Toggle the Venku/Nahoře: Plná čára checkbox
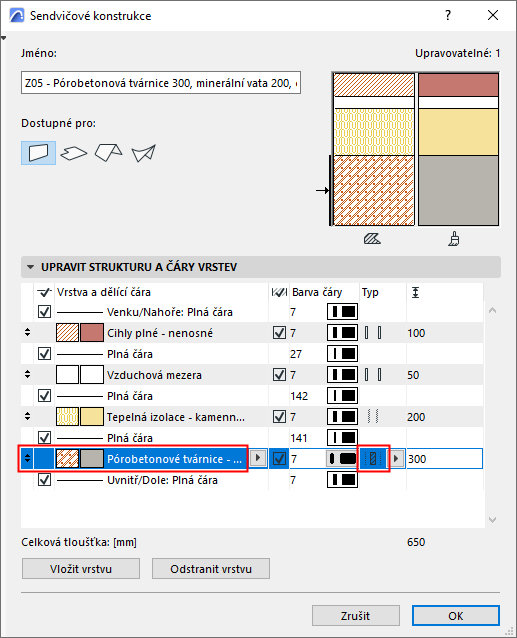 (44, 312)
